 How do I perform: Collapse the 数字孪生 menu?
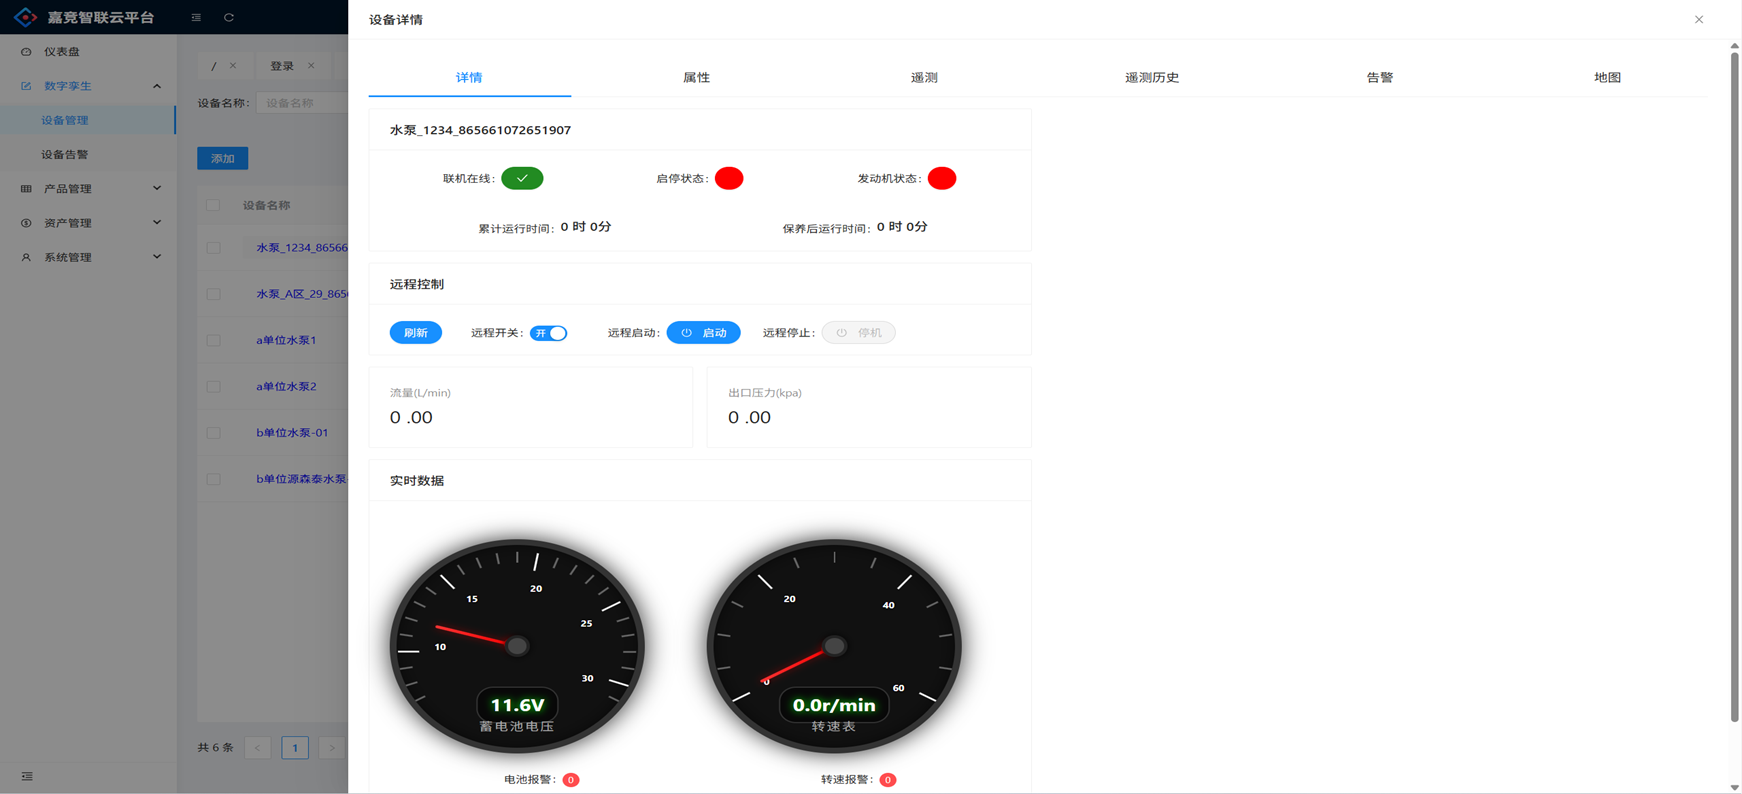click(x=156, y=86)
